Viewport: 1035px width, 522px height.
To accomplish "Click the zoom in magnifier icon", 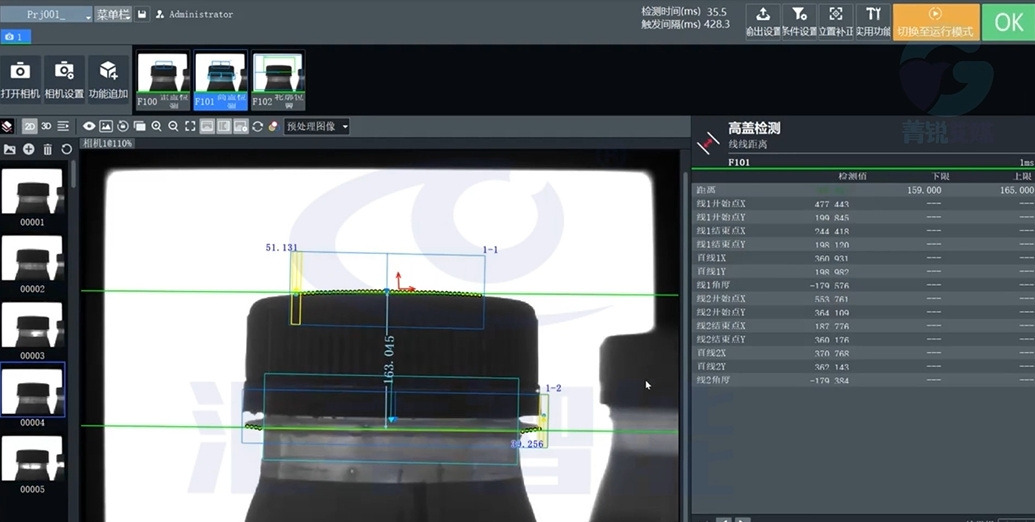I will (157, 127).
